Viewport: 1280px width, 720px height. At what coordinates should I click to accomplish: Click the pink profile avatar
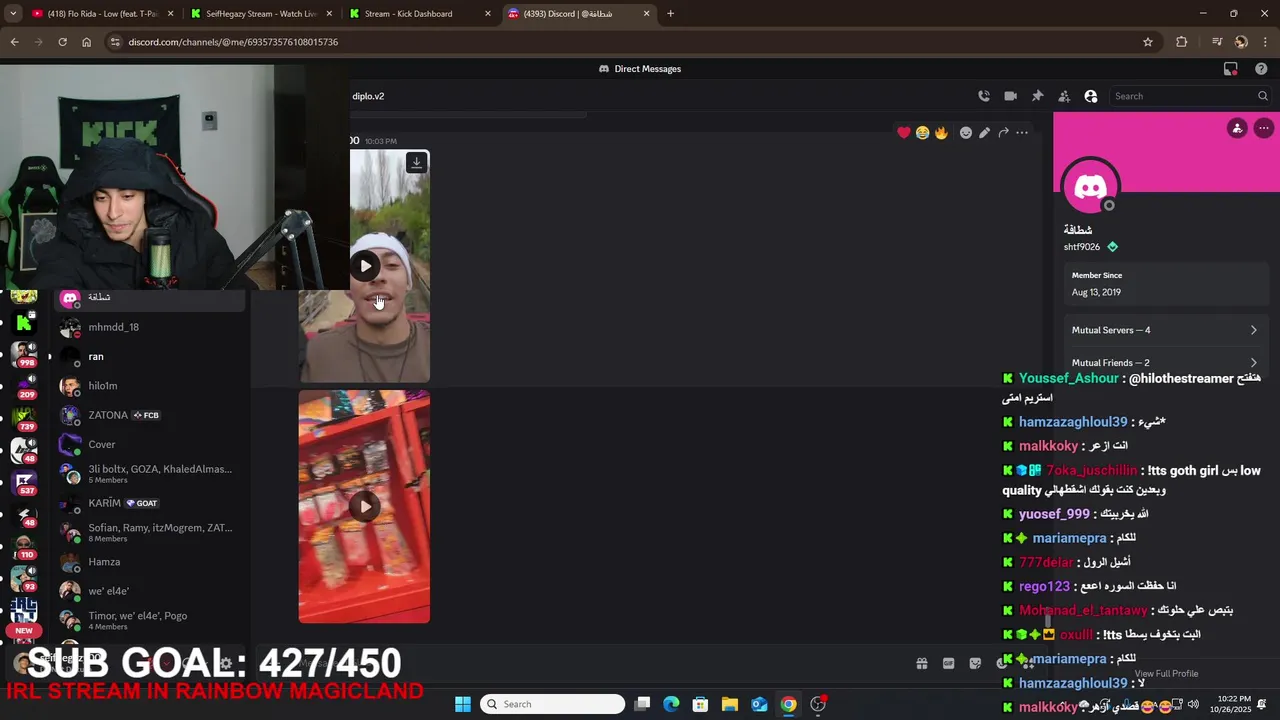[1090, 187]
